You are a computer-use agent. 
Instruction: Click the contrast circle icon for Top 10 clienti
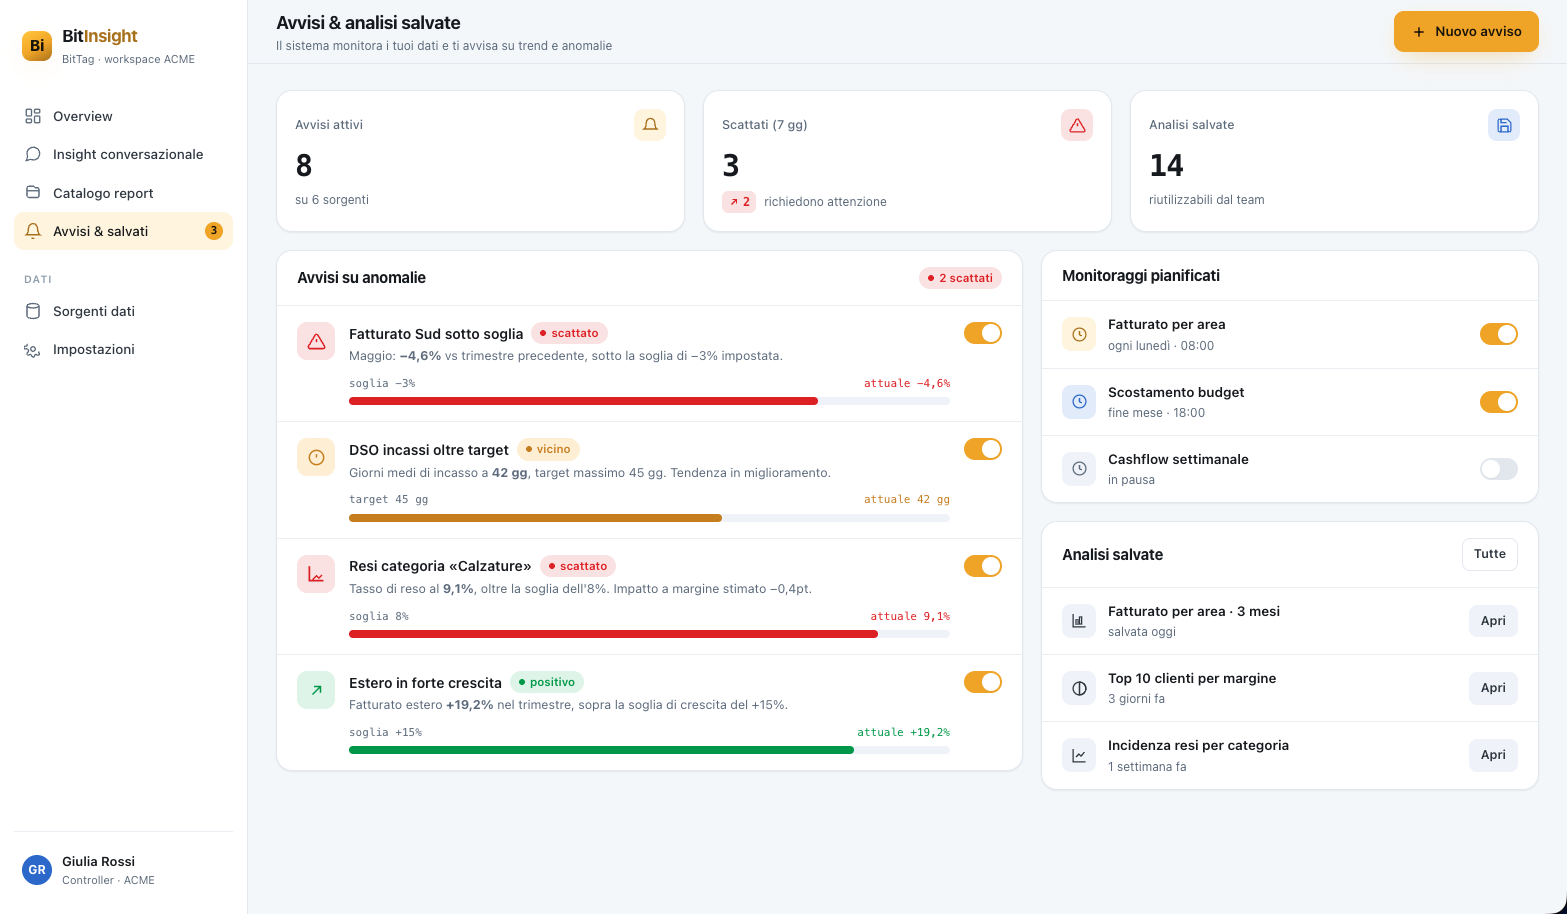[x=1079, y=688]
